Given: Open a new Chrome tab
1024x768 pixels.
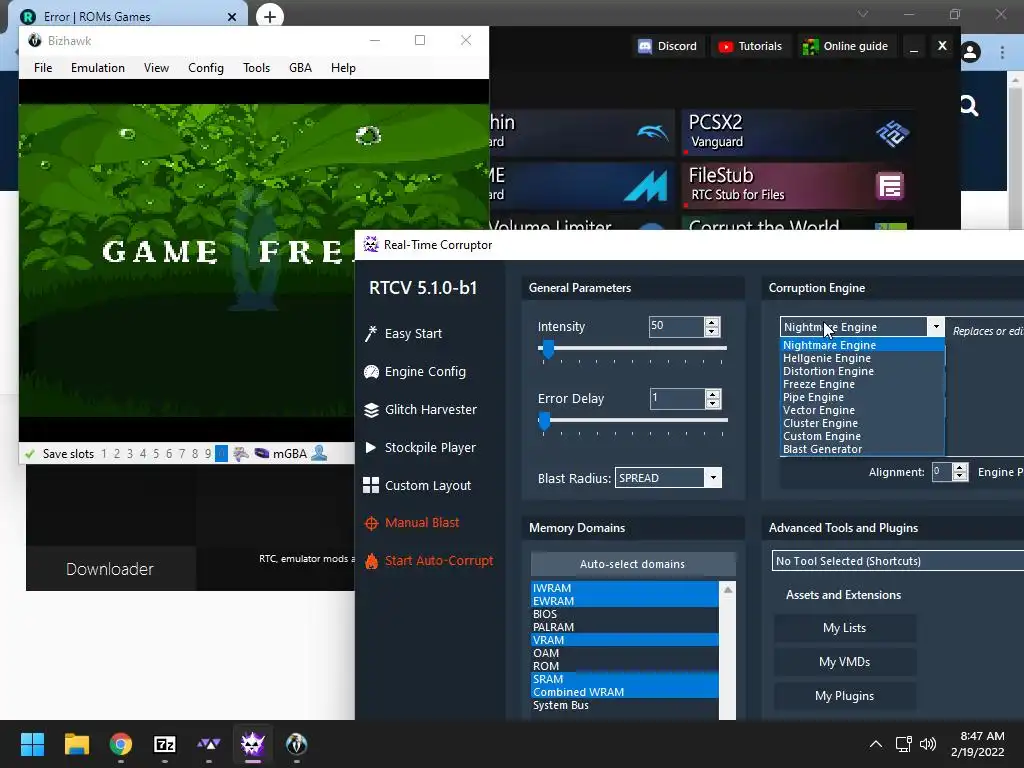Looking at the screenshot, I should click(x=270, y=16).
